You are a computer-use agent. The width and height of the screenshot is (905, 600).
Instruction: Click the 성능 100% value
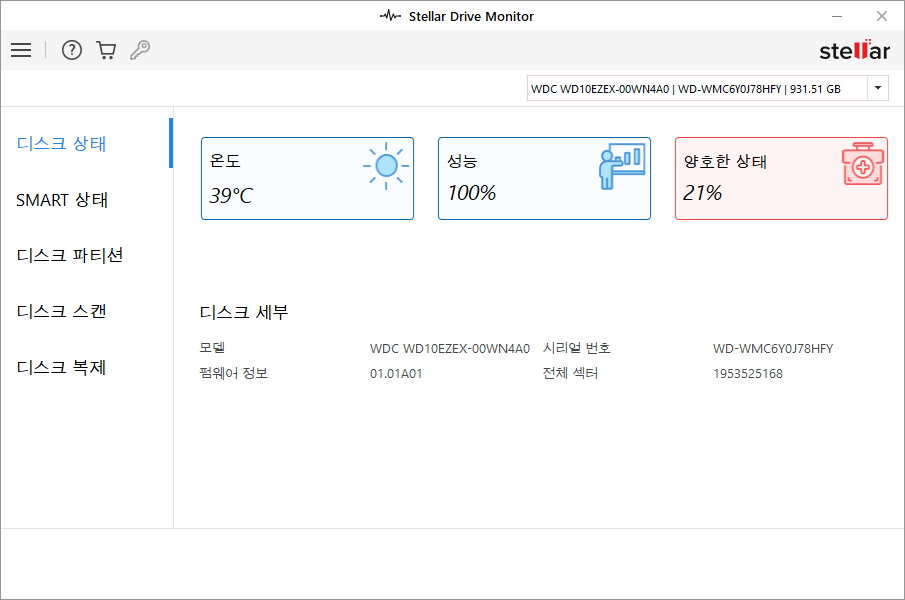471,193
